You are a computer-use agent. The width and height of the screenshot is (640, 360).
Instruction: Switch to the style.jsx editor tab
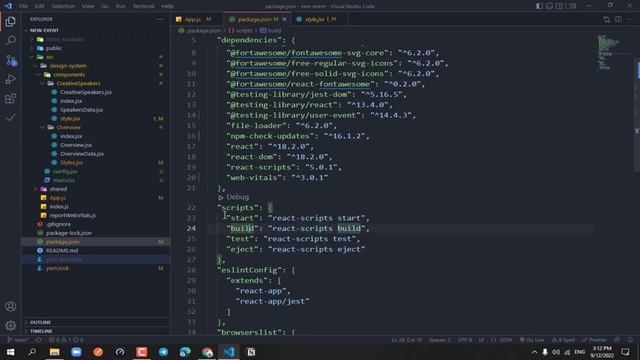[x=320, y=19]
